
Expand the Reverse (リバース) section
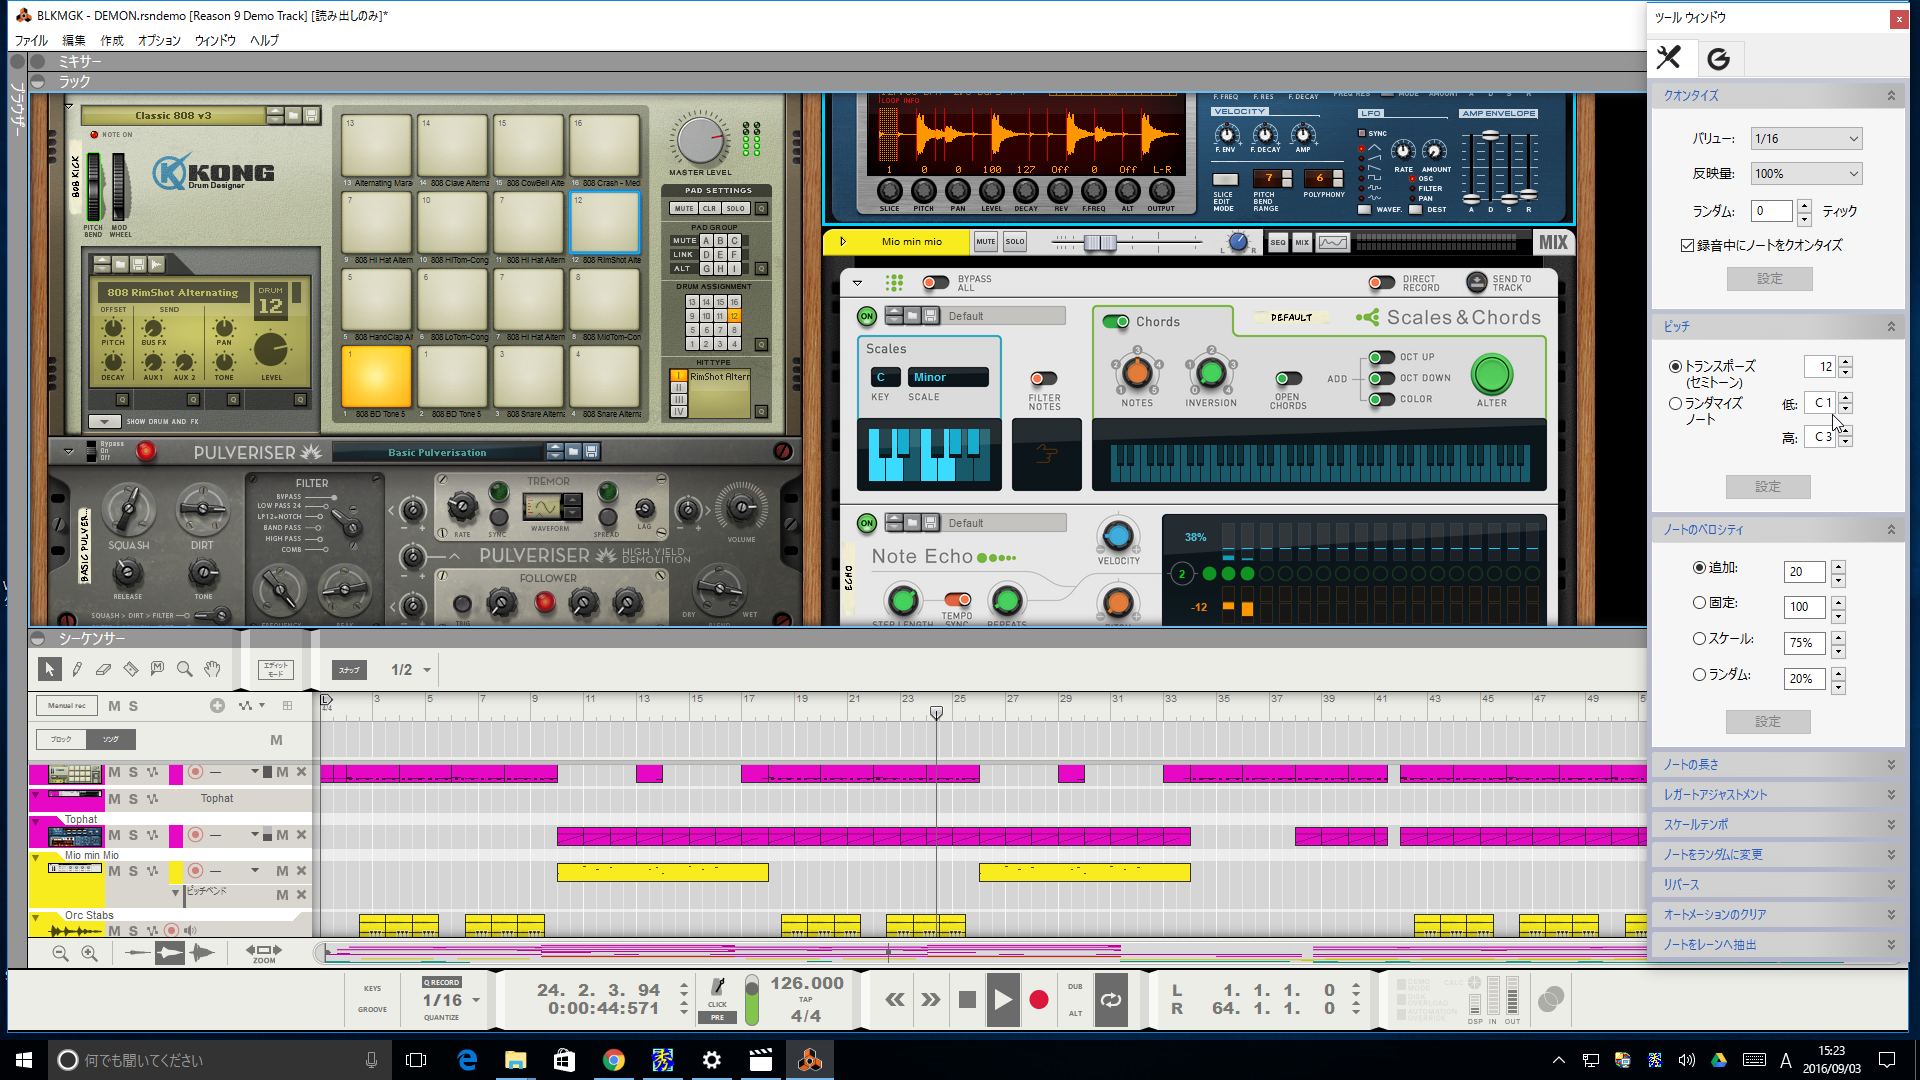pyautogui.click(x=1778, y=885)
